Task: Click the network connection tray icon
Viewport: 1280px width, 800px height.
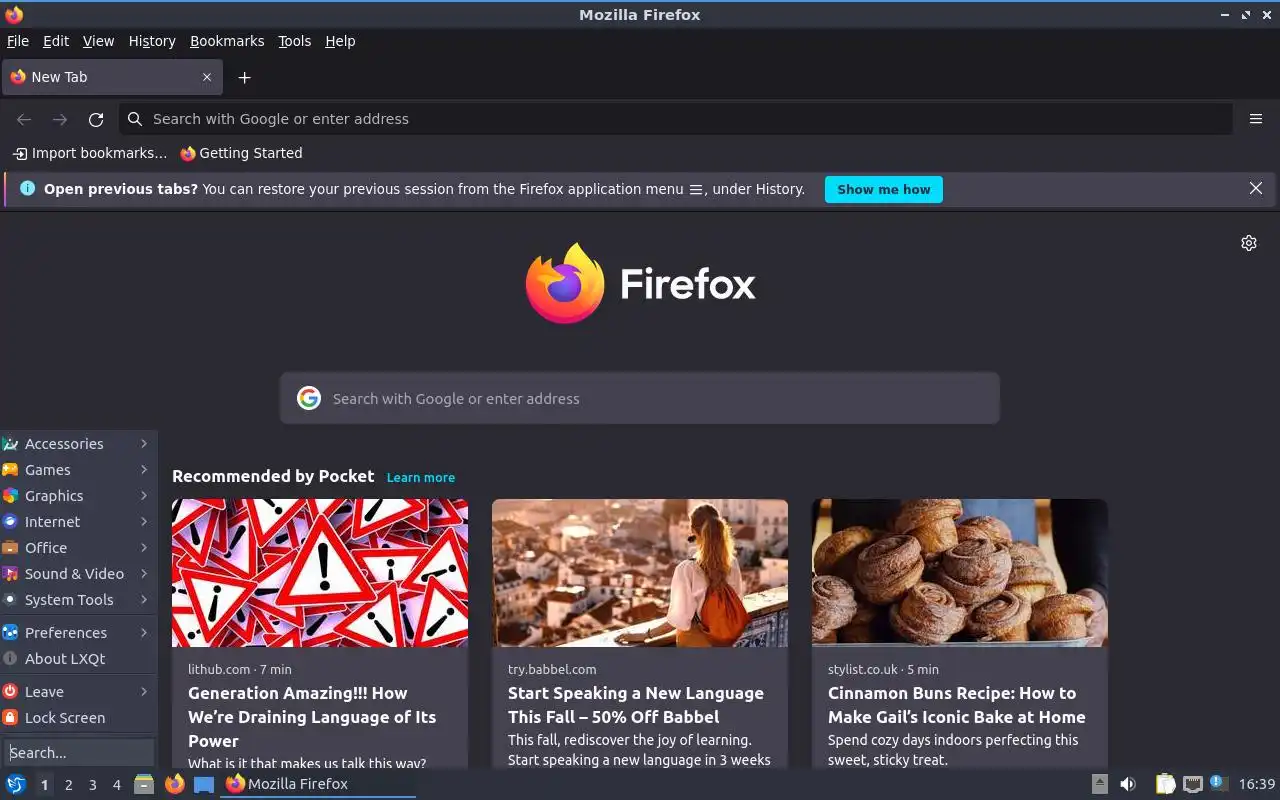Action: [x=1192, y=784]
